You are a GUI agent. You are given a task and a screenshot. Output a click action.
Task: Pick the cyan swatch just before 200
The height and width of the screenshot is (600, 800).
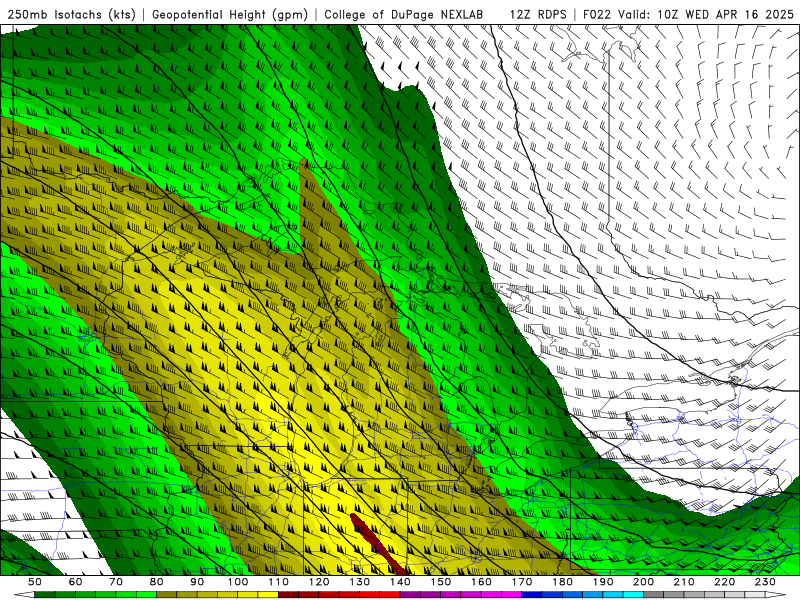(x=634, y=595)
